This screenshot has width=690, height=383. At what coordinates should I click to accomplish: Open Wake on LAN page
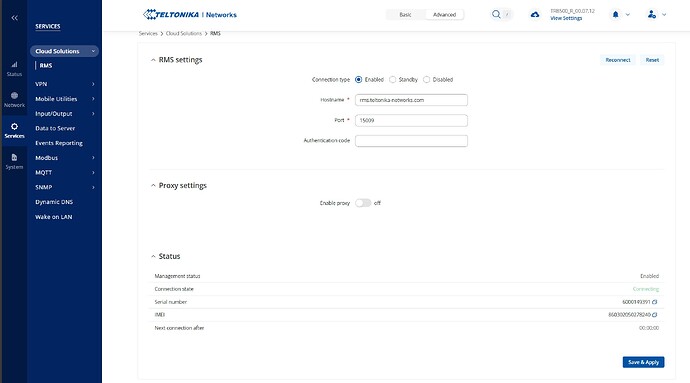(x=54, y=217)
